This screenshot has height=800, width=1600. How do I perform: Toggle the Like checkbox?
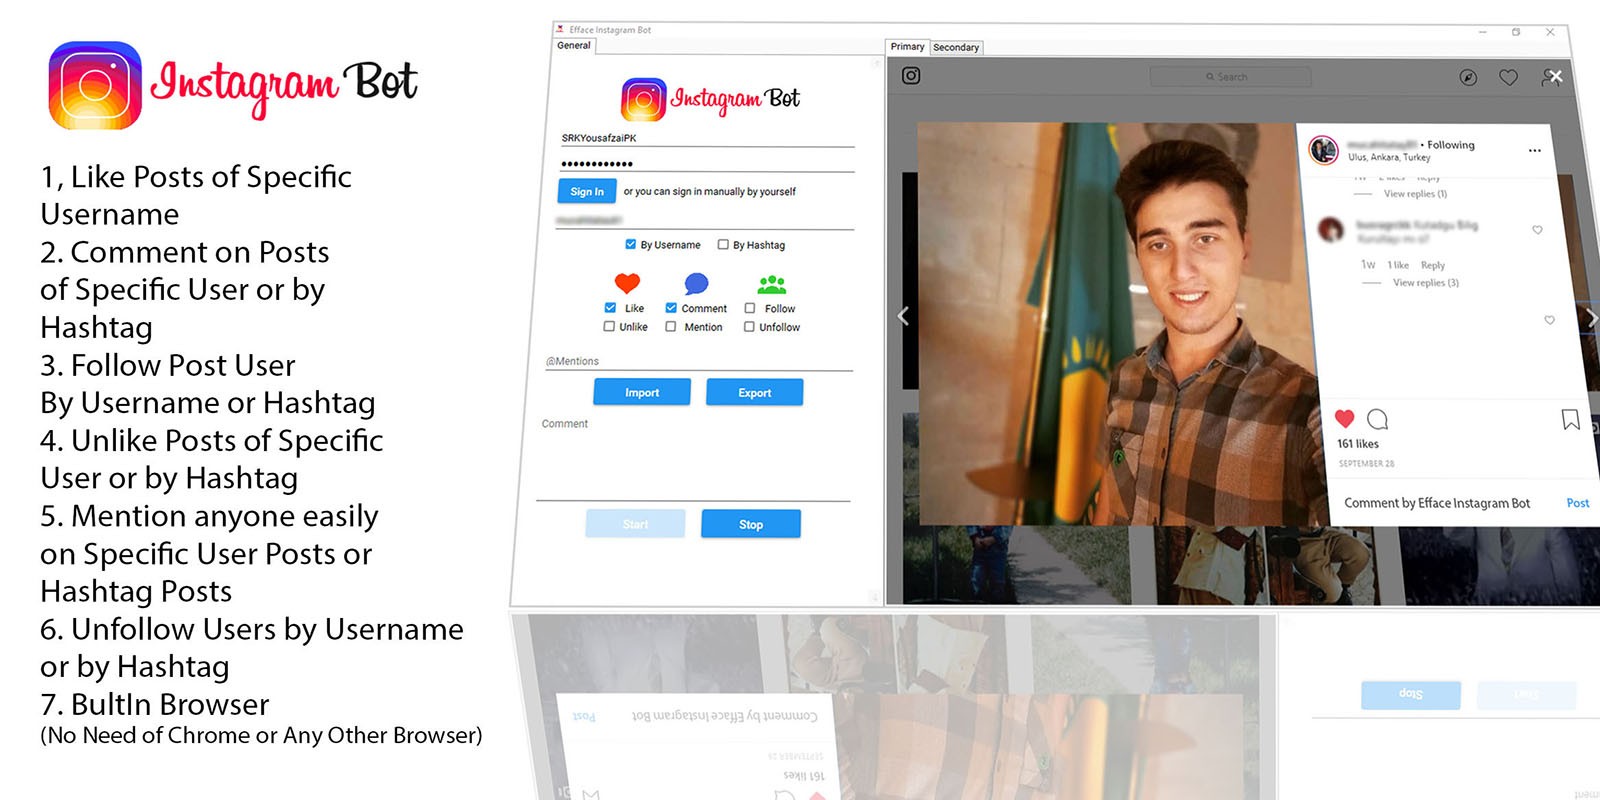click(x=610, y=308)
